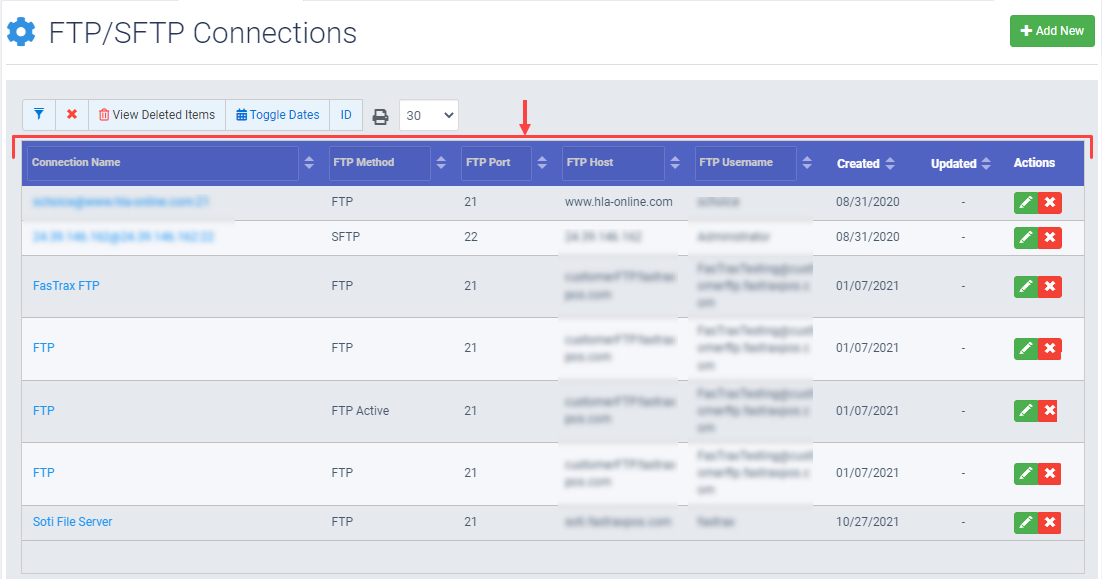Click the FTP Host filter input field

[613, 163]
